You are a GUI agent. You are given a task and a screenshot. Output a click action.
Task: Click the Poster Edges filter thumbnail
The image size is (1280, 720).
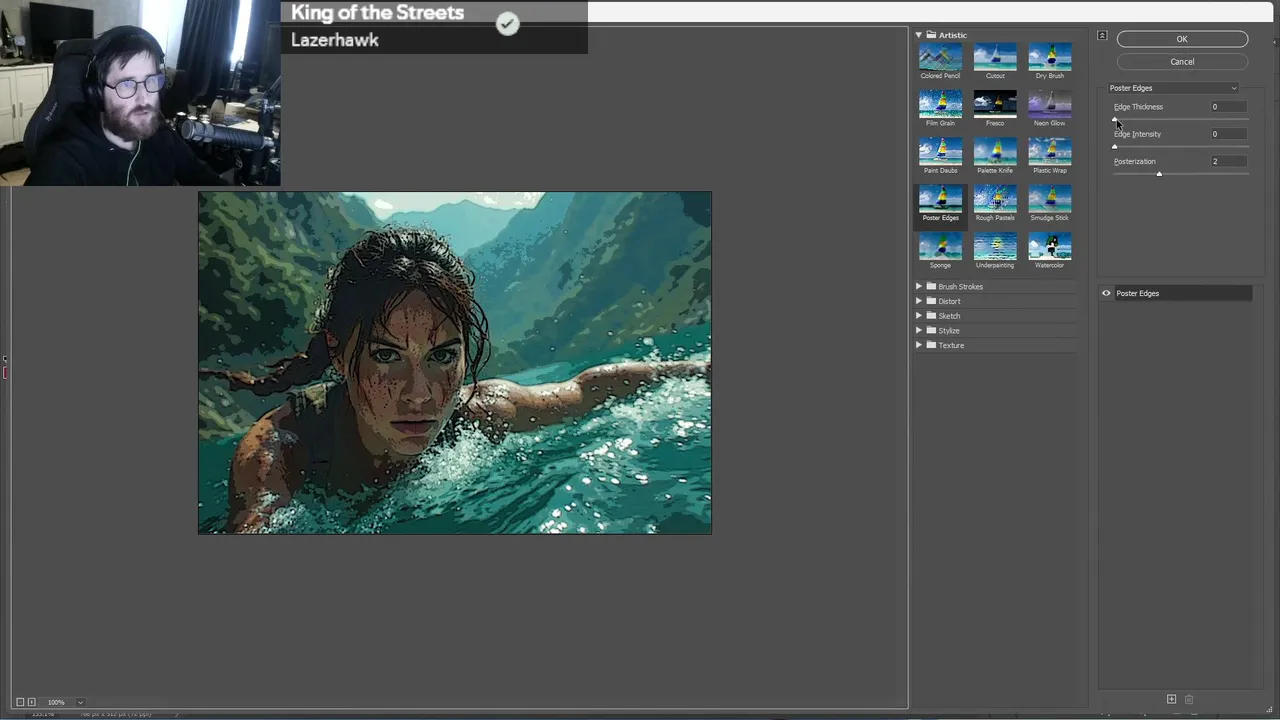tap(940, 199)
